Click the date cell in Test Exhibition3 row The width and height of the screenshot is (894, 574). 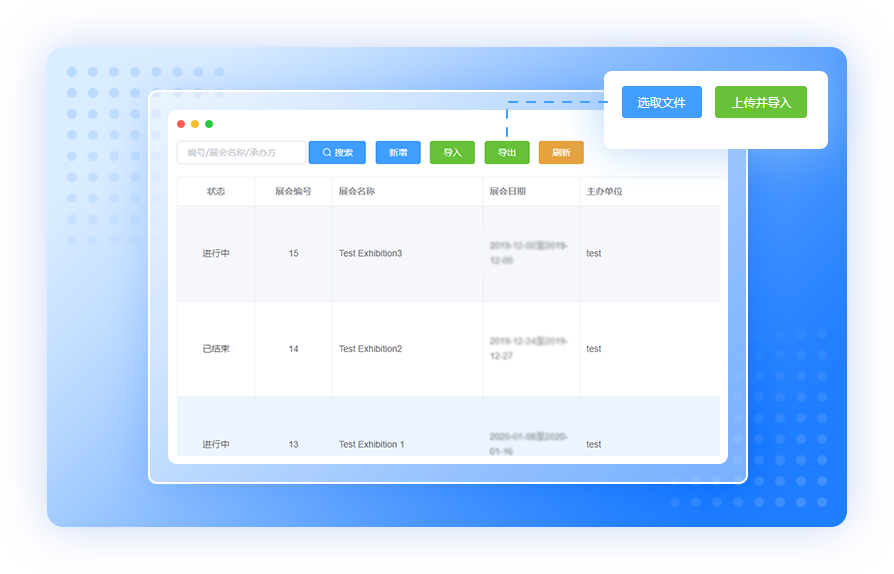[x=529, y=253]
